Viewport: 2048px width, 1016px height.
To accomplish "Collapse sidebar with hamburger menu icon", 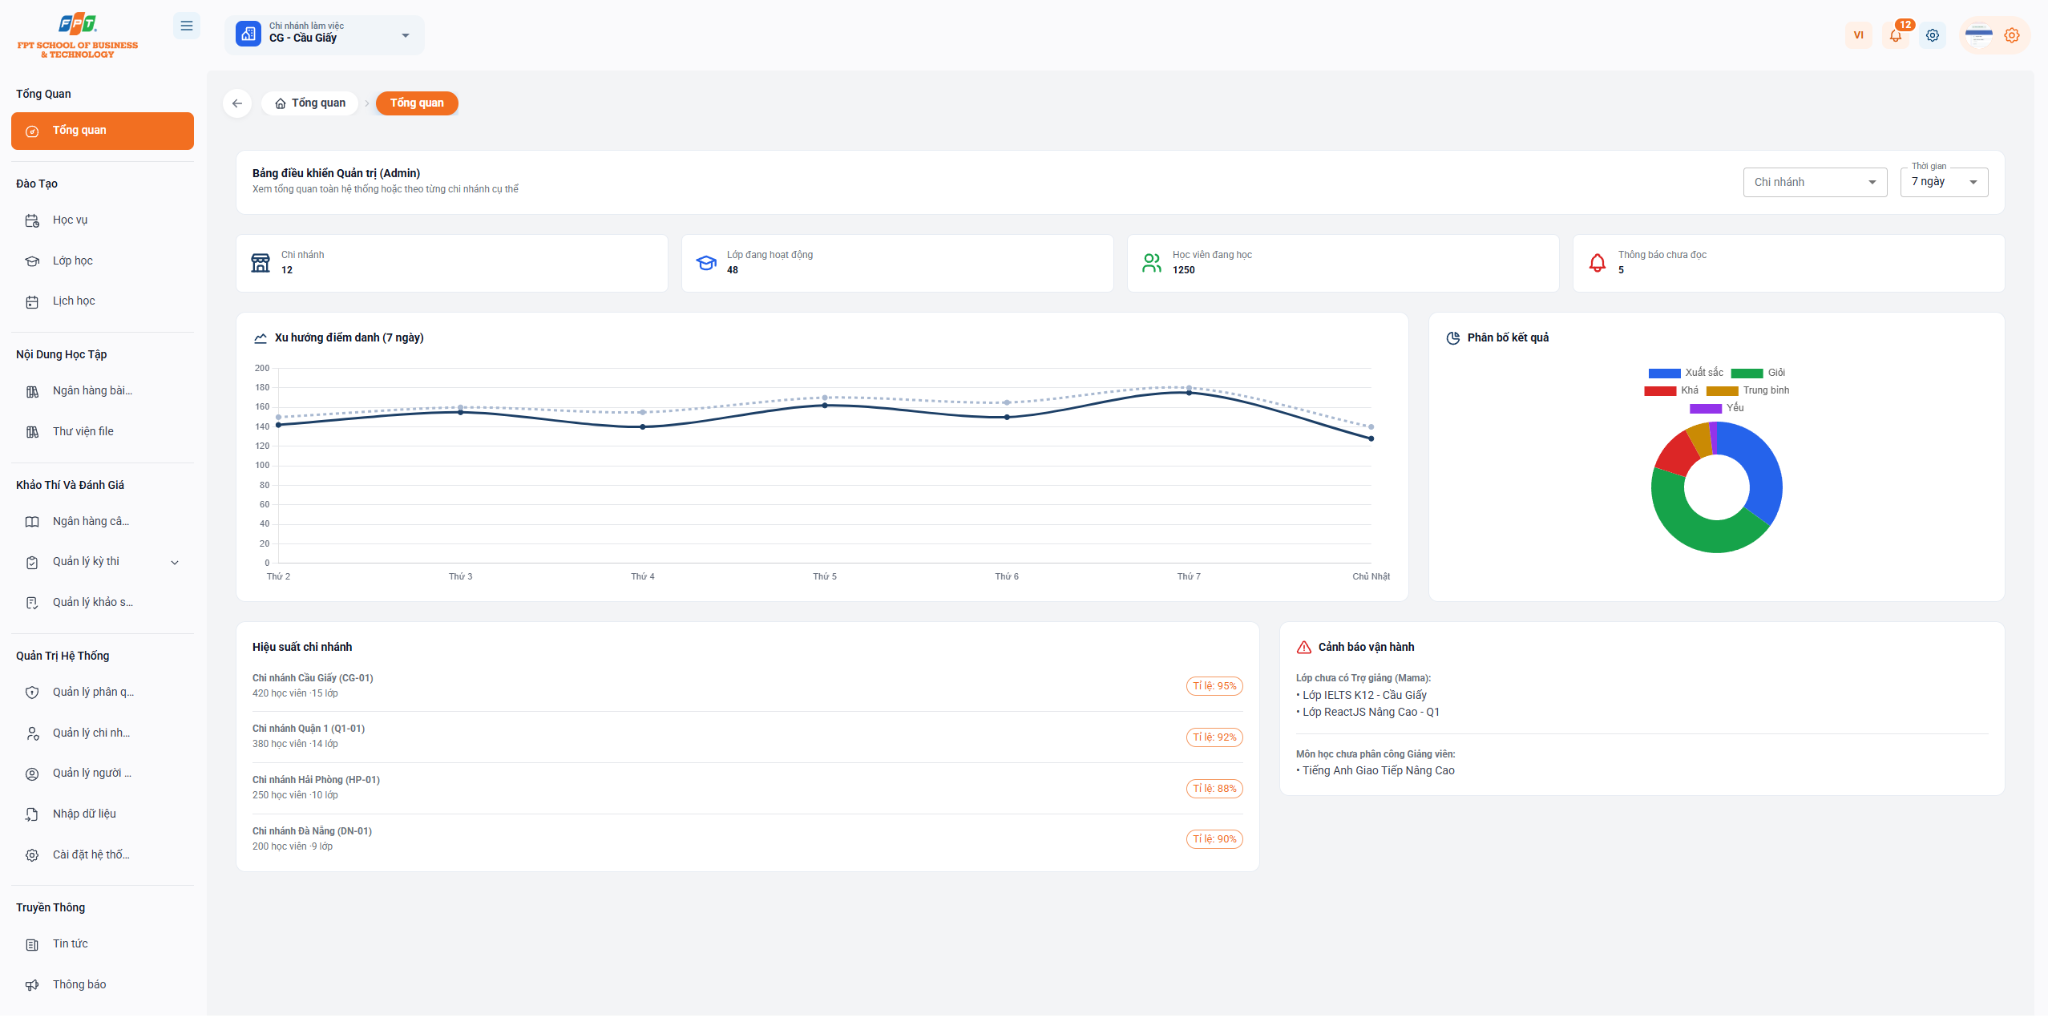I will tap(186, 26).
